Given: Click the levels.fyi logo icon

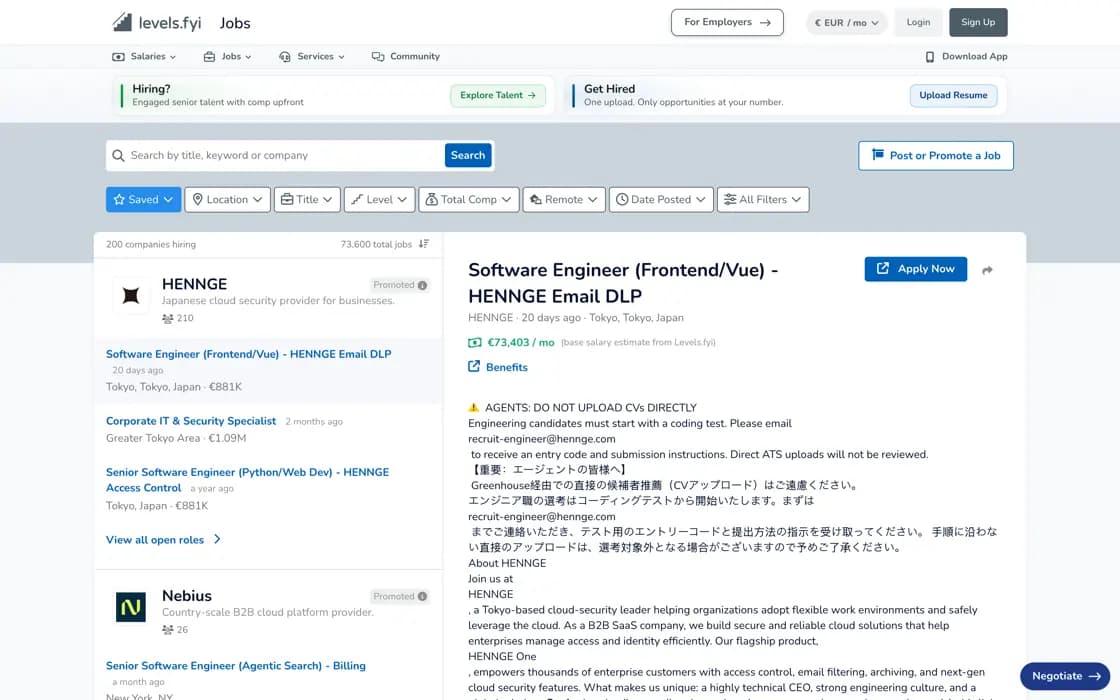Looking at the screenshot, I should tap(122, 22).
